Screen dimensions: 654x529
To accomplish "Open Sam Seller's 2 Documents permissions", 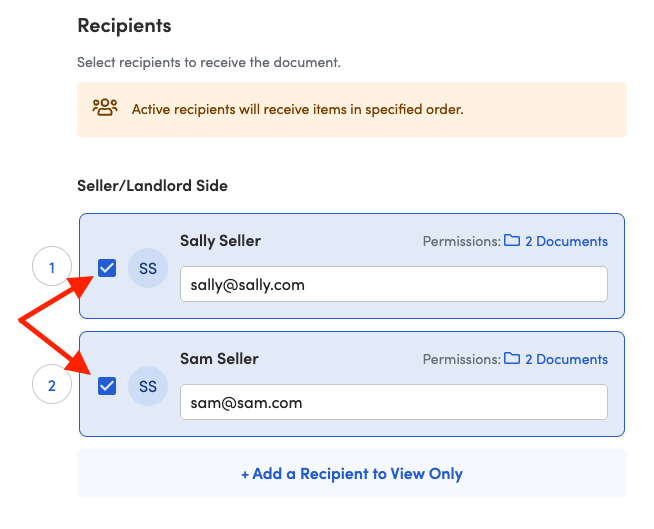I will (566, 359).
